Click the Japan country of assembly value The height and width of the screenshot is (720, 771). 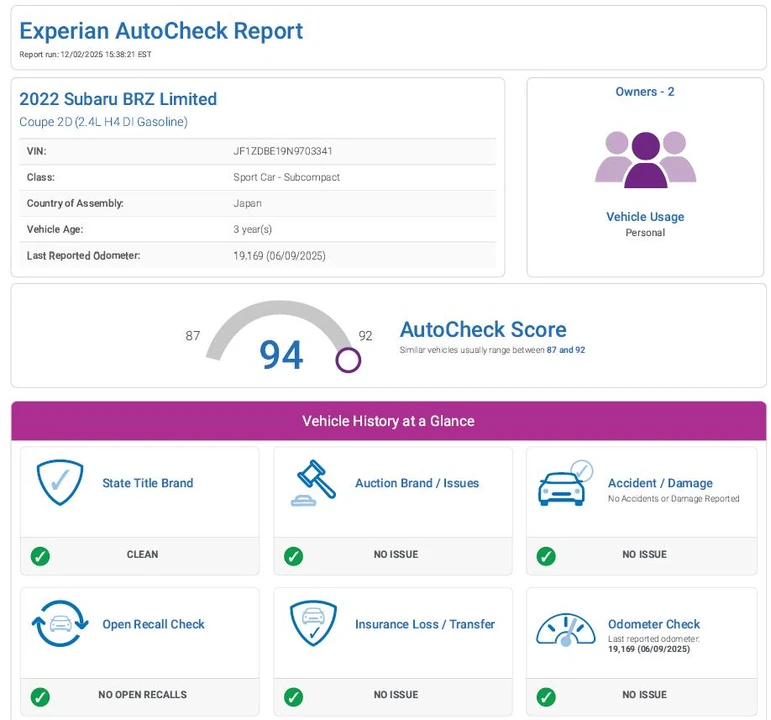[247, 203]
